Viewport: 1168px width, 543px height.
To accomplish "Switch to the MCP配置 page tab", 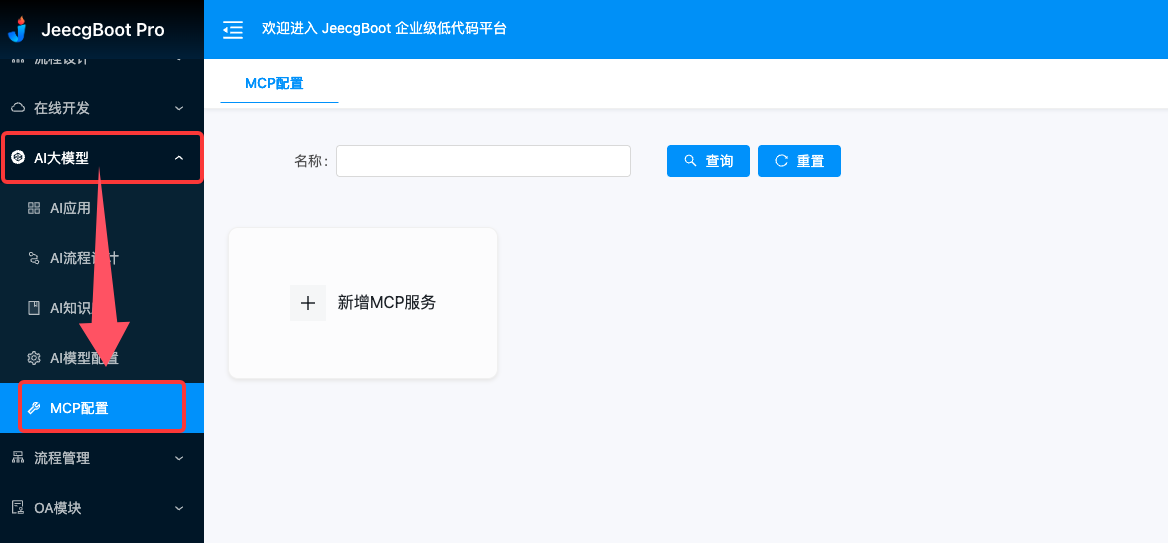I will (275, 83).
